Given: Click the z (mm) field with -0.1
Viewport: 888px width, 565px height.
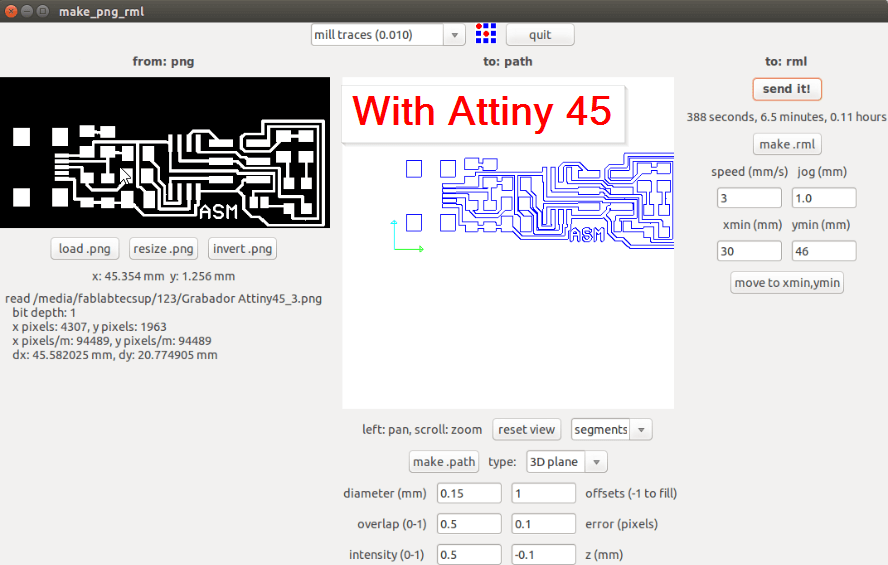Looking at the screenshot, I should pos(544,554).
